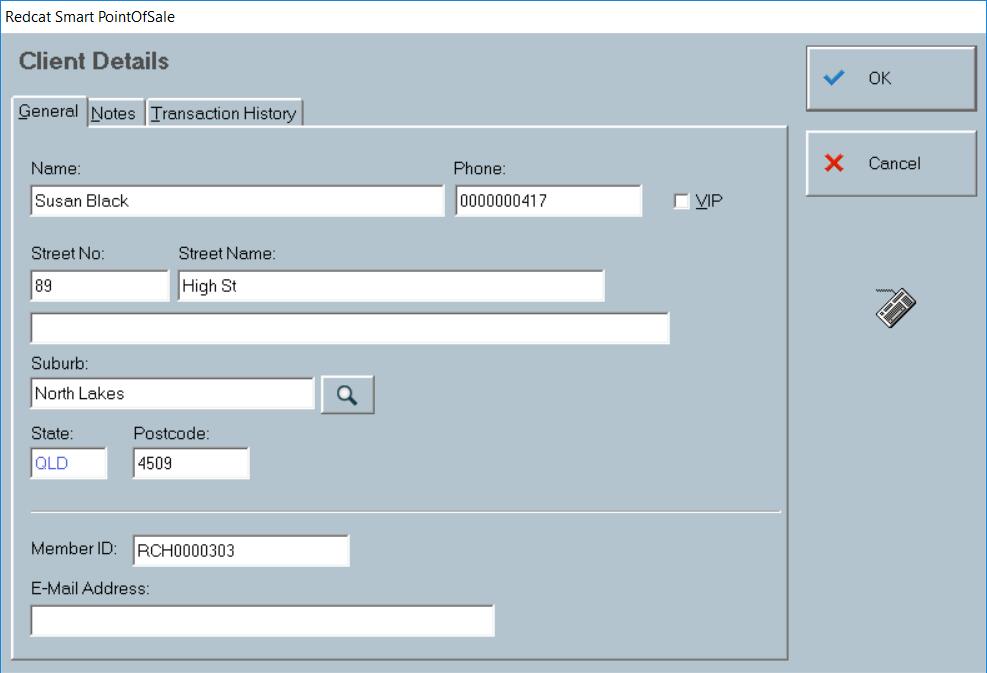Enable the VIP checkbox
The width and height of the screenshot is (987, 673).
(681, 201)
